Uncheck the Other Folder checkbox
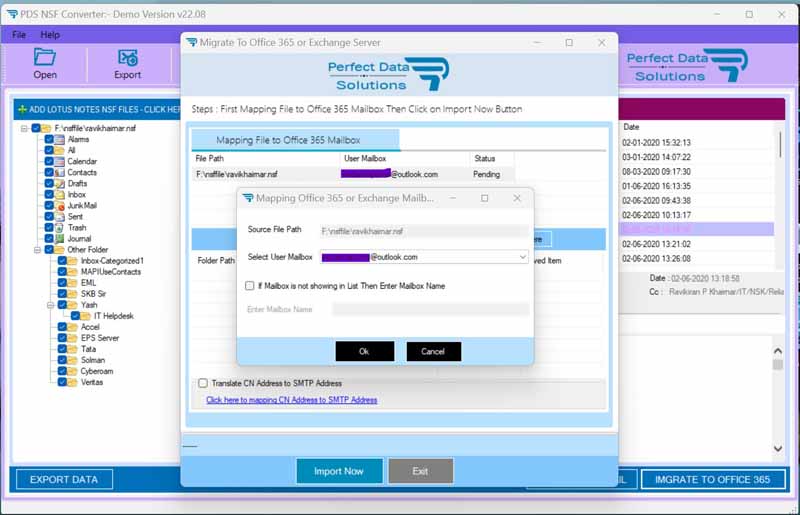The height and width of the screenshot is (515, 800). click(x=49, y=250)
